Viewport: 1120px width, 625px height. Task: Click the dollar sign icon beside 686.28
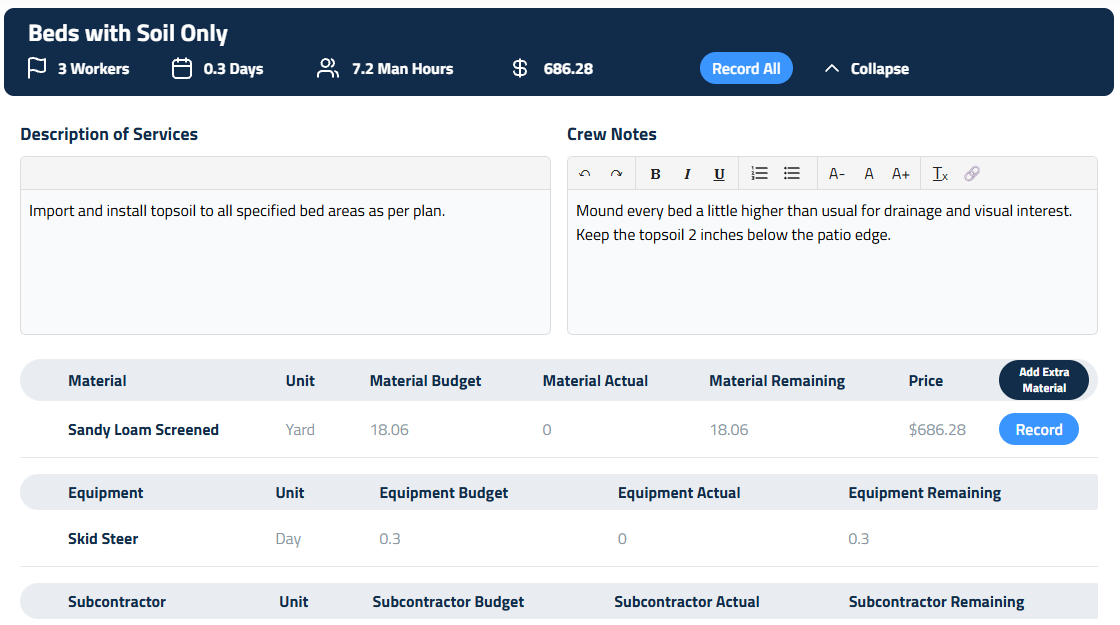click(x=520, y=69)
